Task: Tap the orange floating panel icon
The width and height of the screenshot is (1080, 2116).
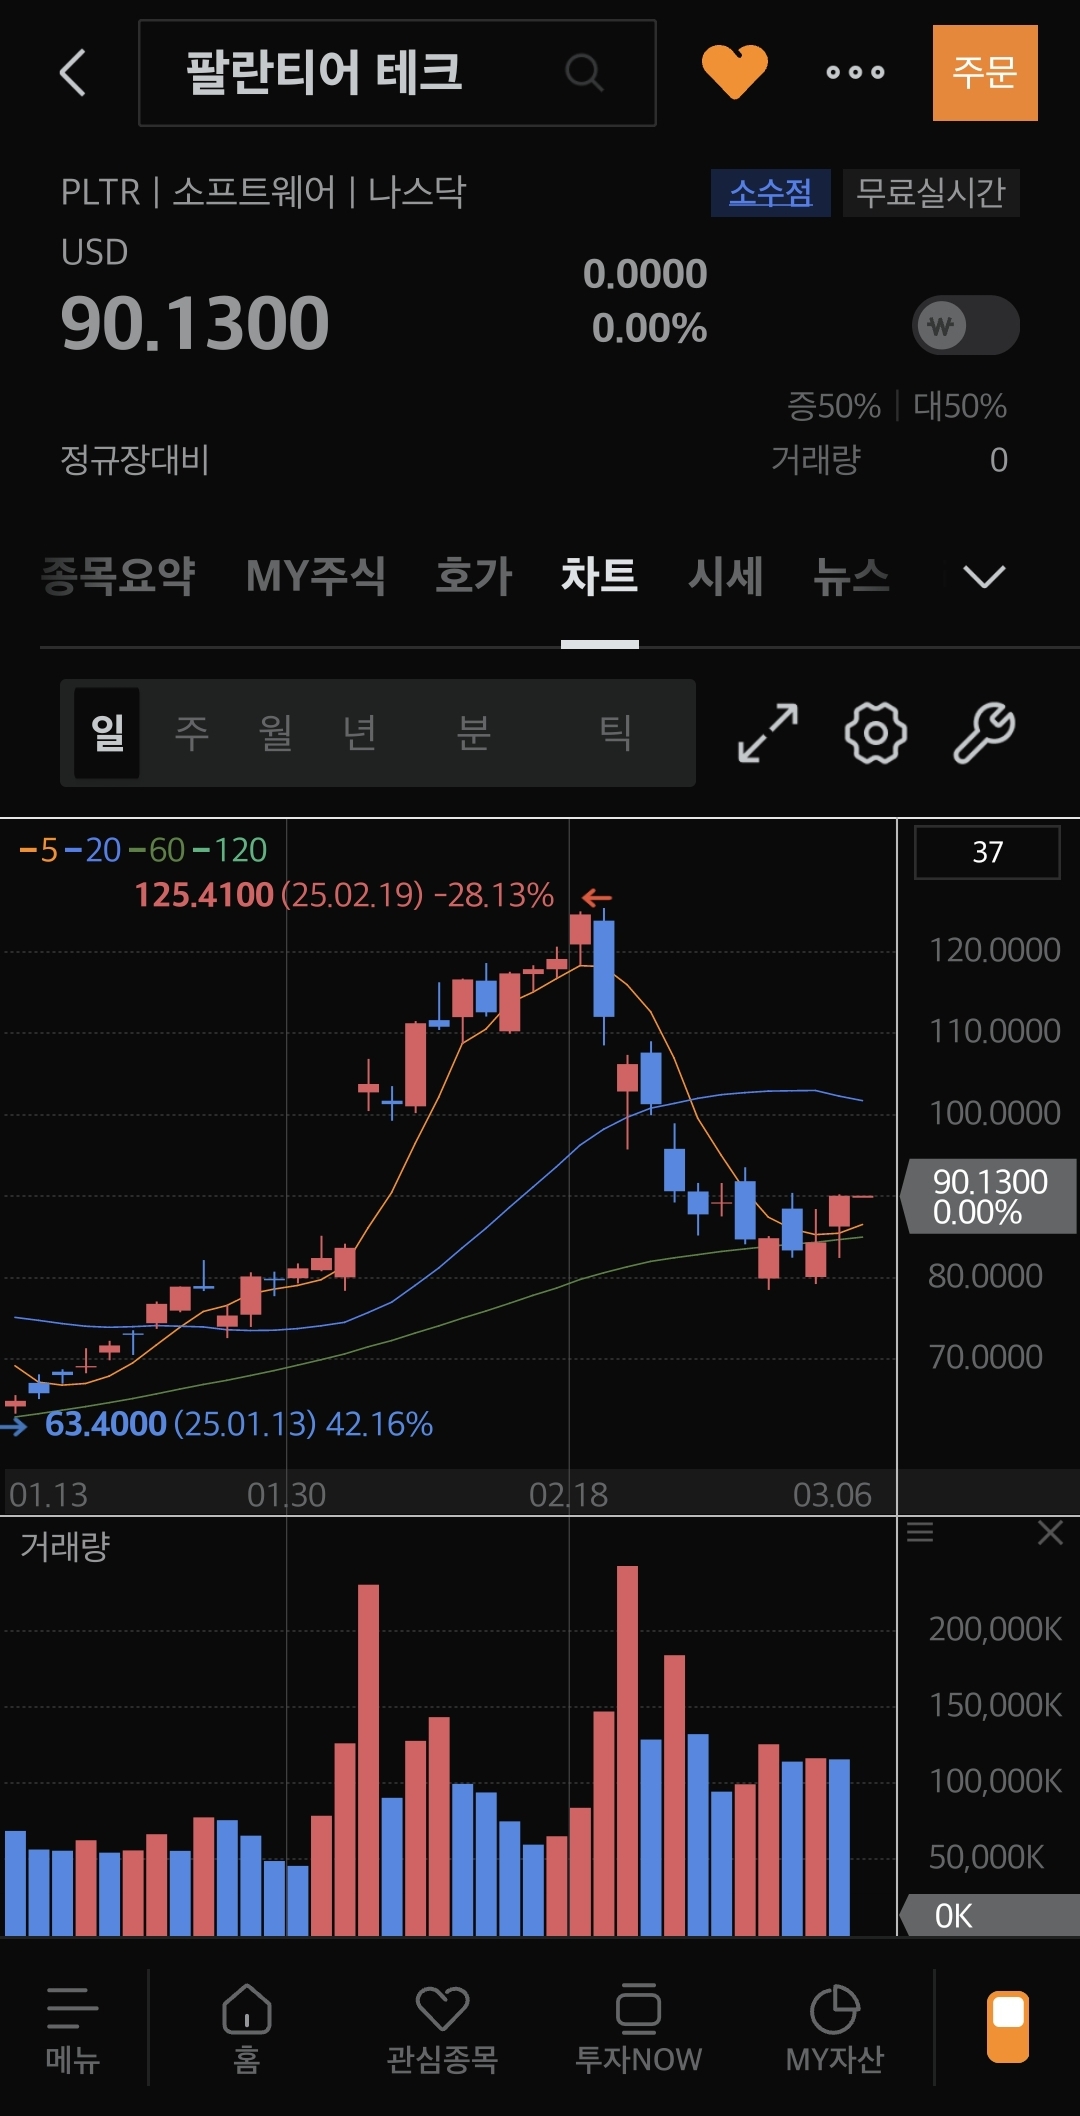Action: pyautogui.click(x=1008, y=2027)
